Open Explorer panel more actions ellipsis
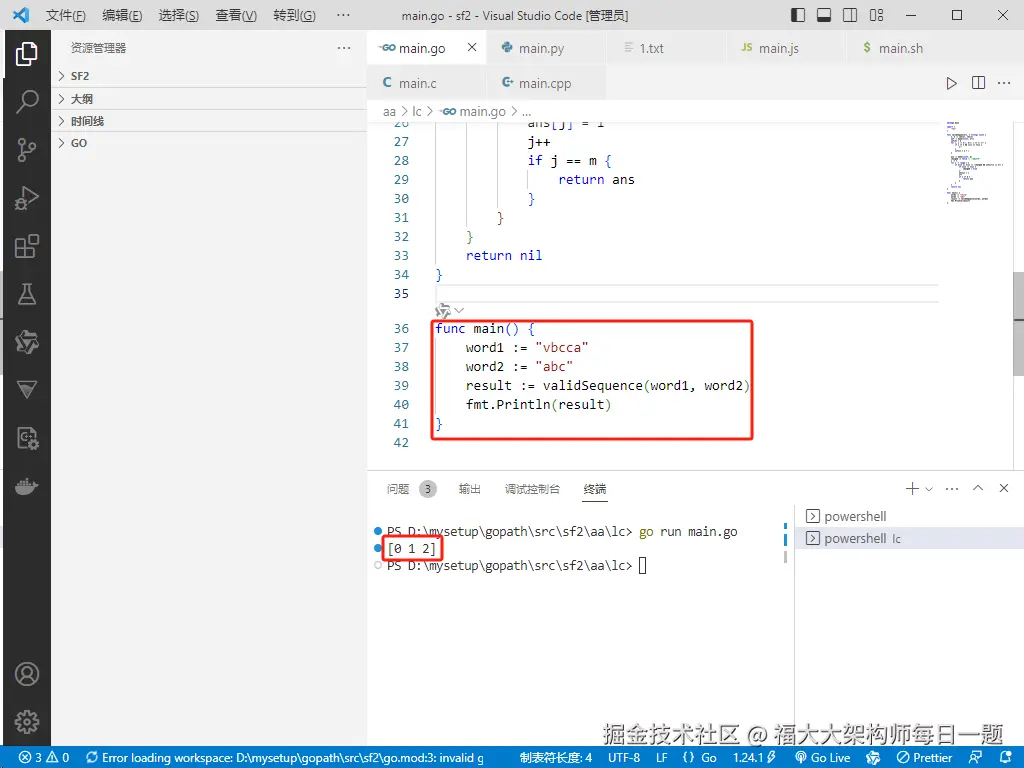The height and width of the screenshot is (768, 1024). pos(344,48)
